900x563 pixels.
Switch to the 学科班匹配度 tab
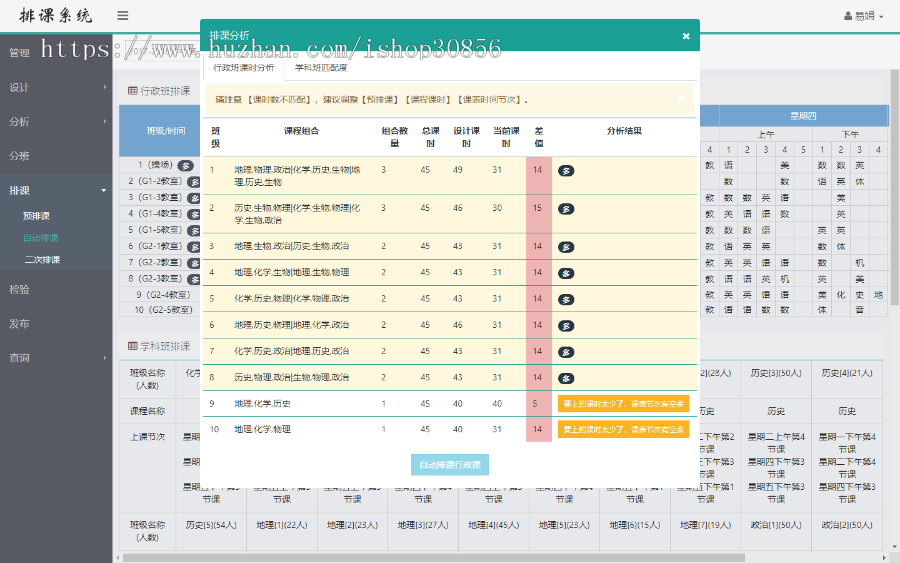[x=321, y=68]
